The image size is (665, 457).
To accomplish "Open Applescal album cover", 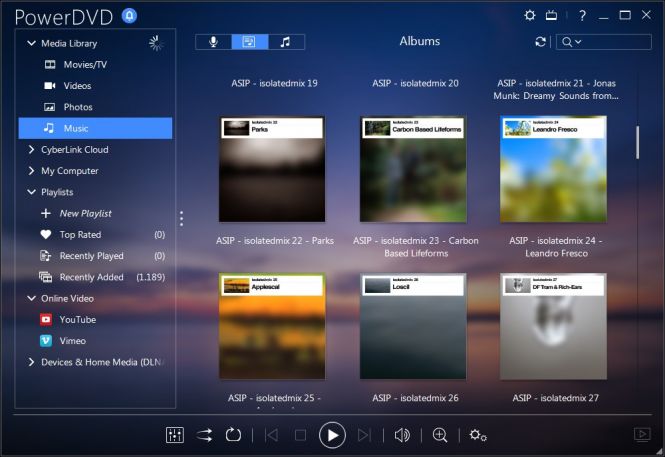I will pos(272,326).
